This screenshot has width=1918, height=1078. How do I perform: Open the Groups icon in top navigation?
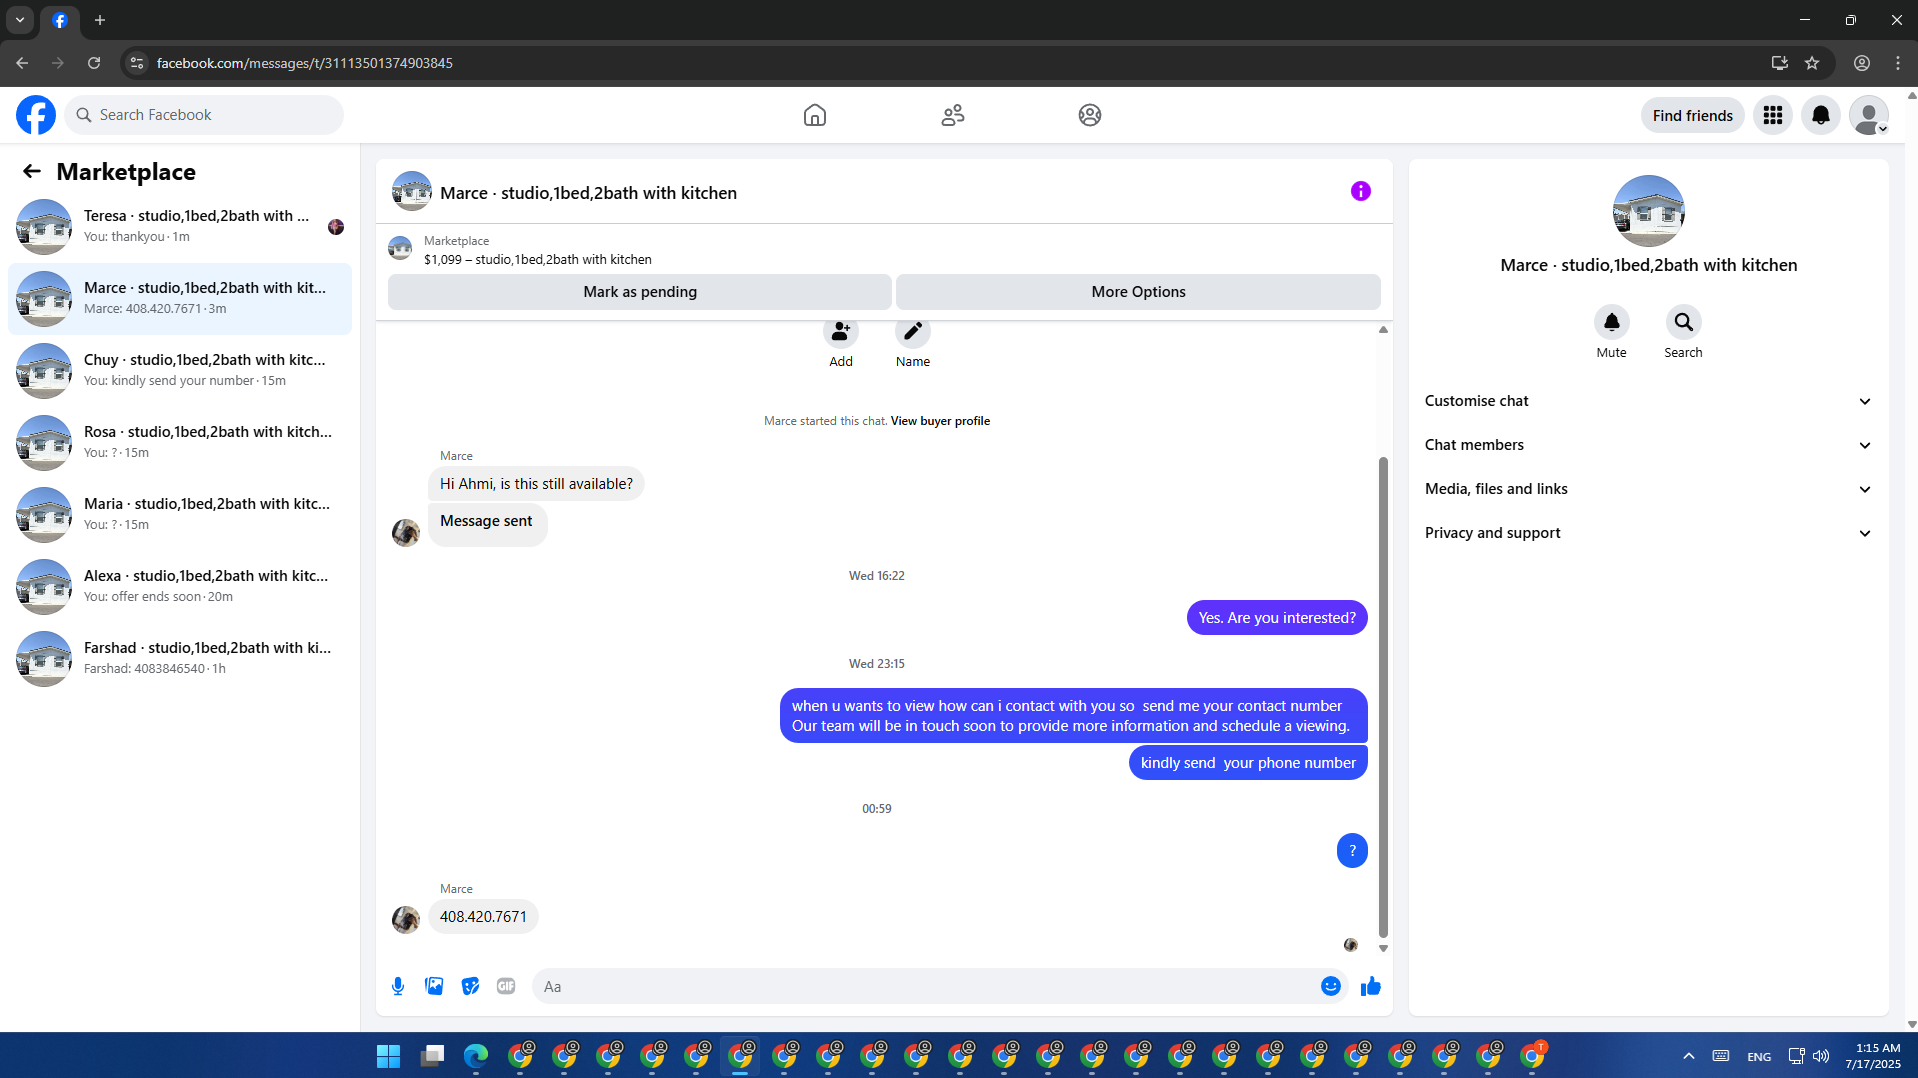pyautogui.click(x=1090, y=115)
